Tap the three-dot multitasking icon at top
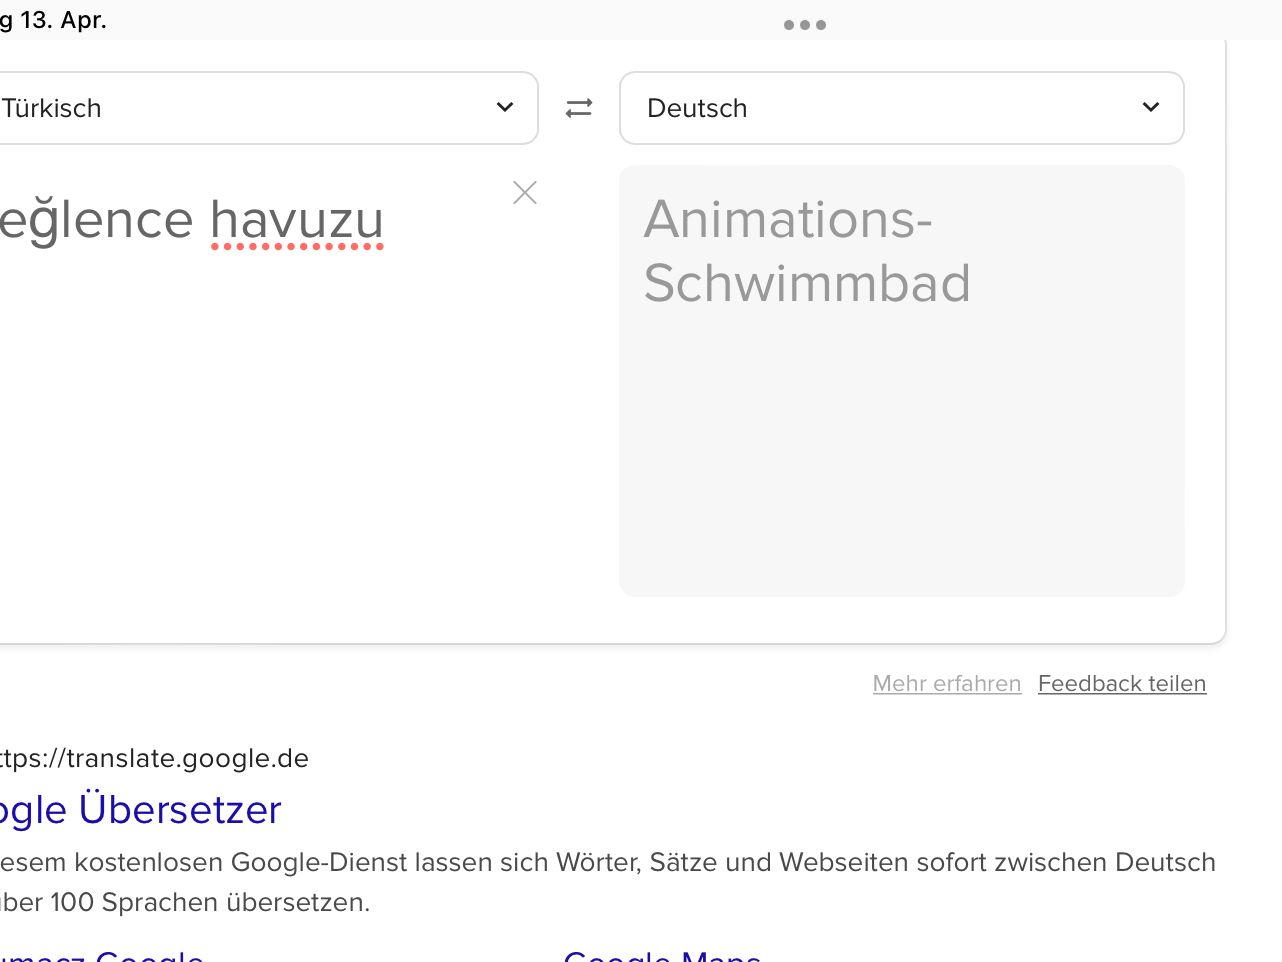 (x=805, y=25)
